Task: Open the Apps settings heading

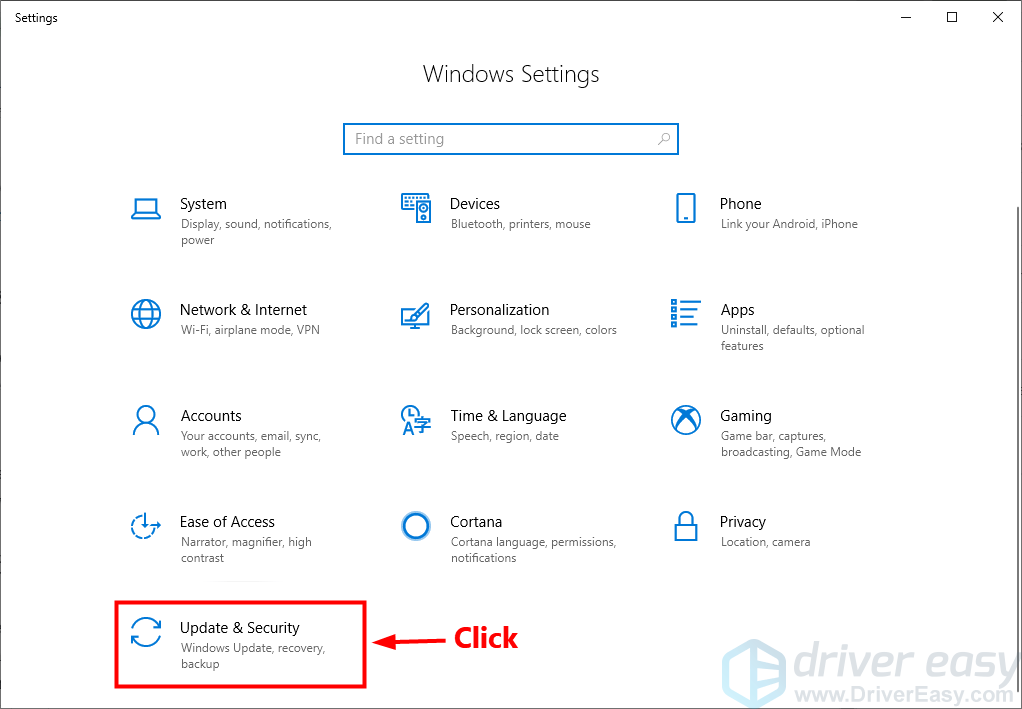Action: (737, 310)
